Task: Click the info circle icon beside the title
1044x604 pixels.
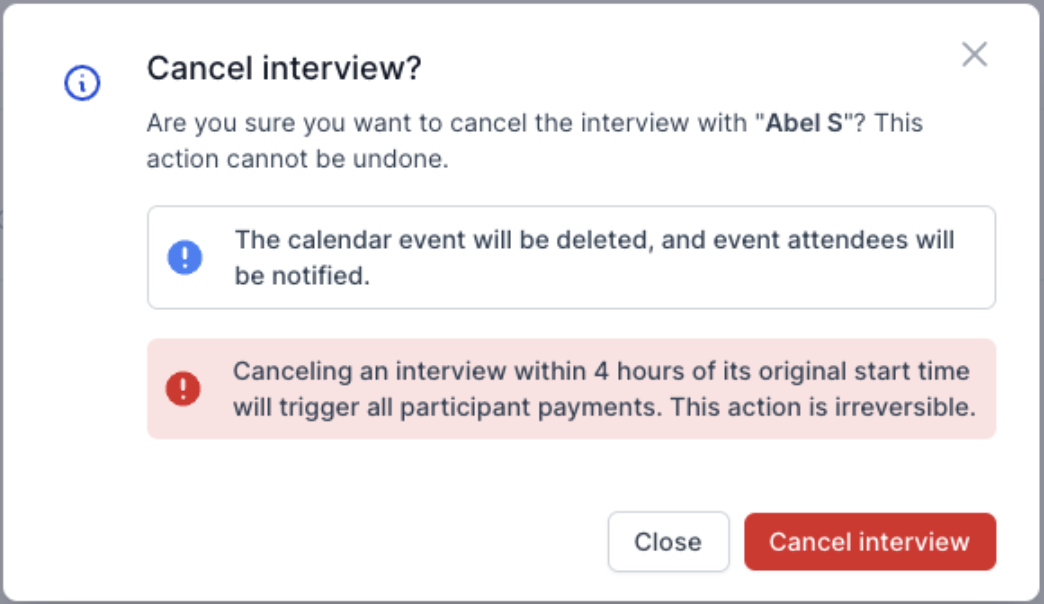Action: pyautogui.click(x=82, y=84)
